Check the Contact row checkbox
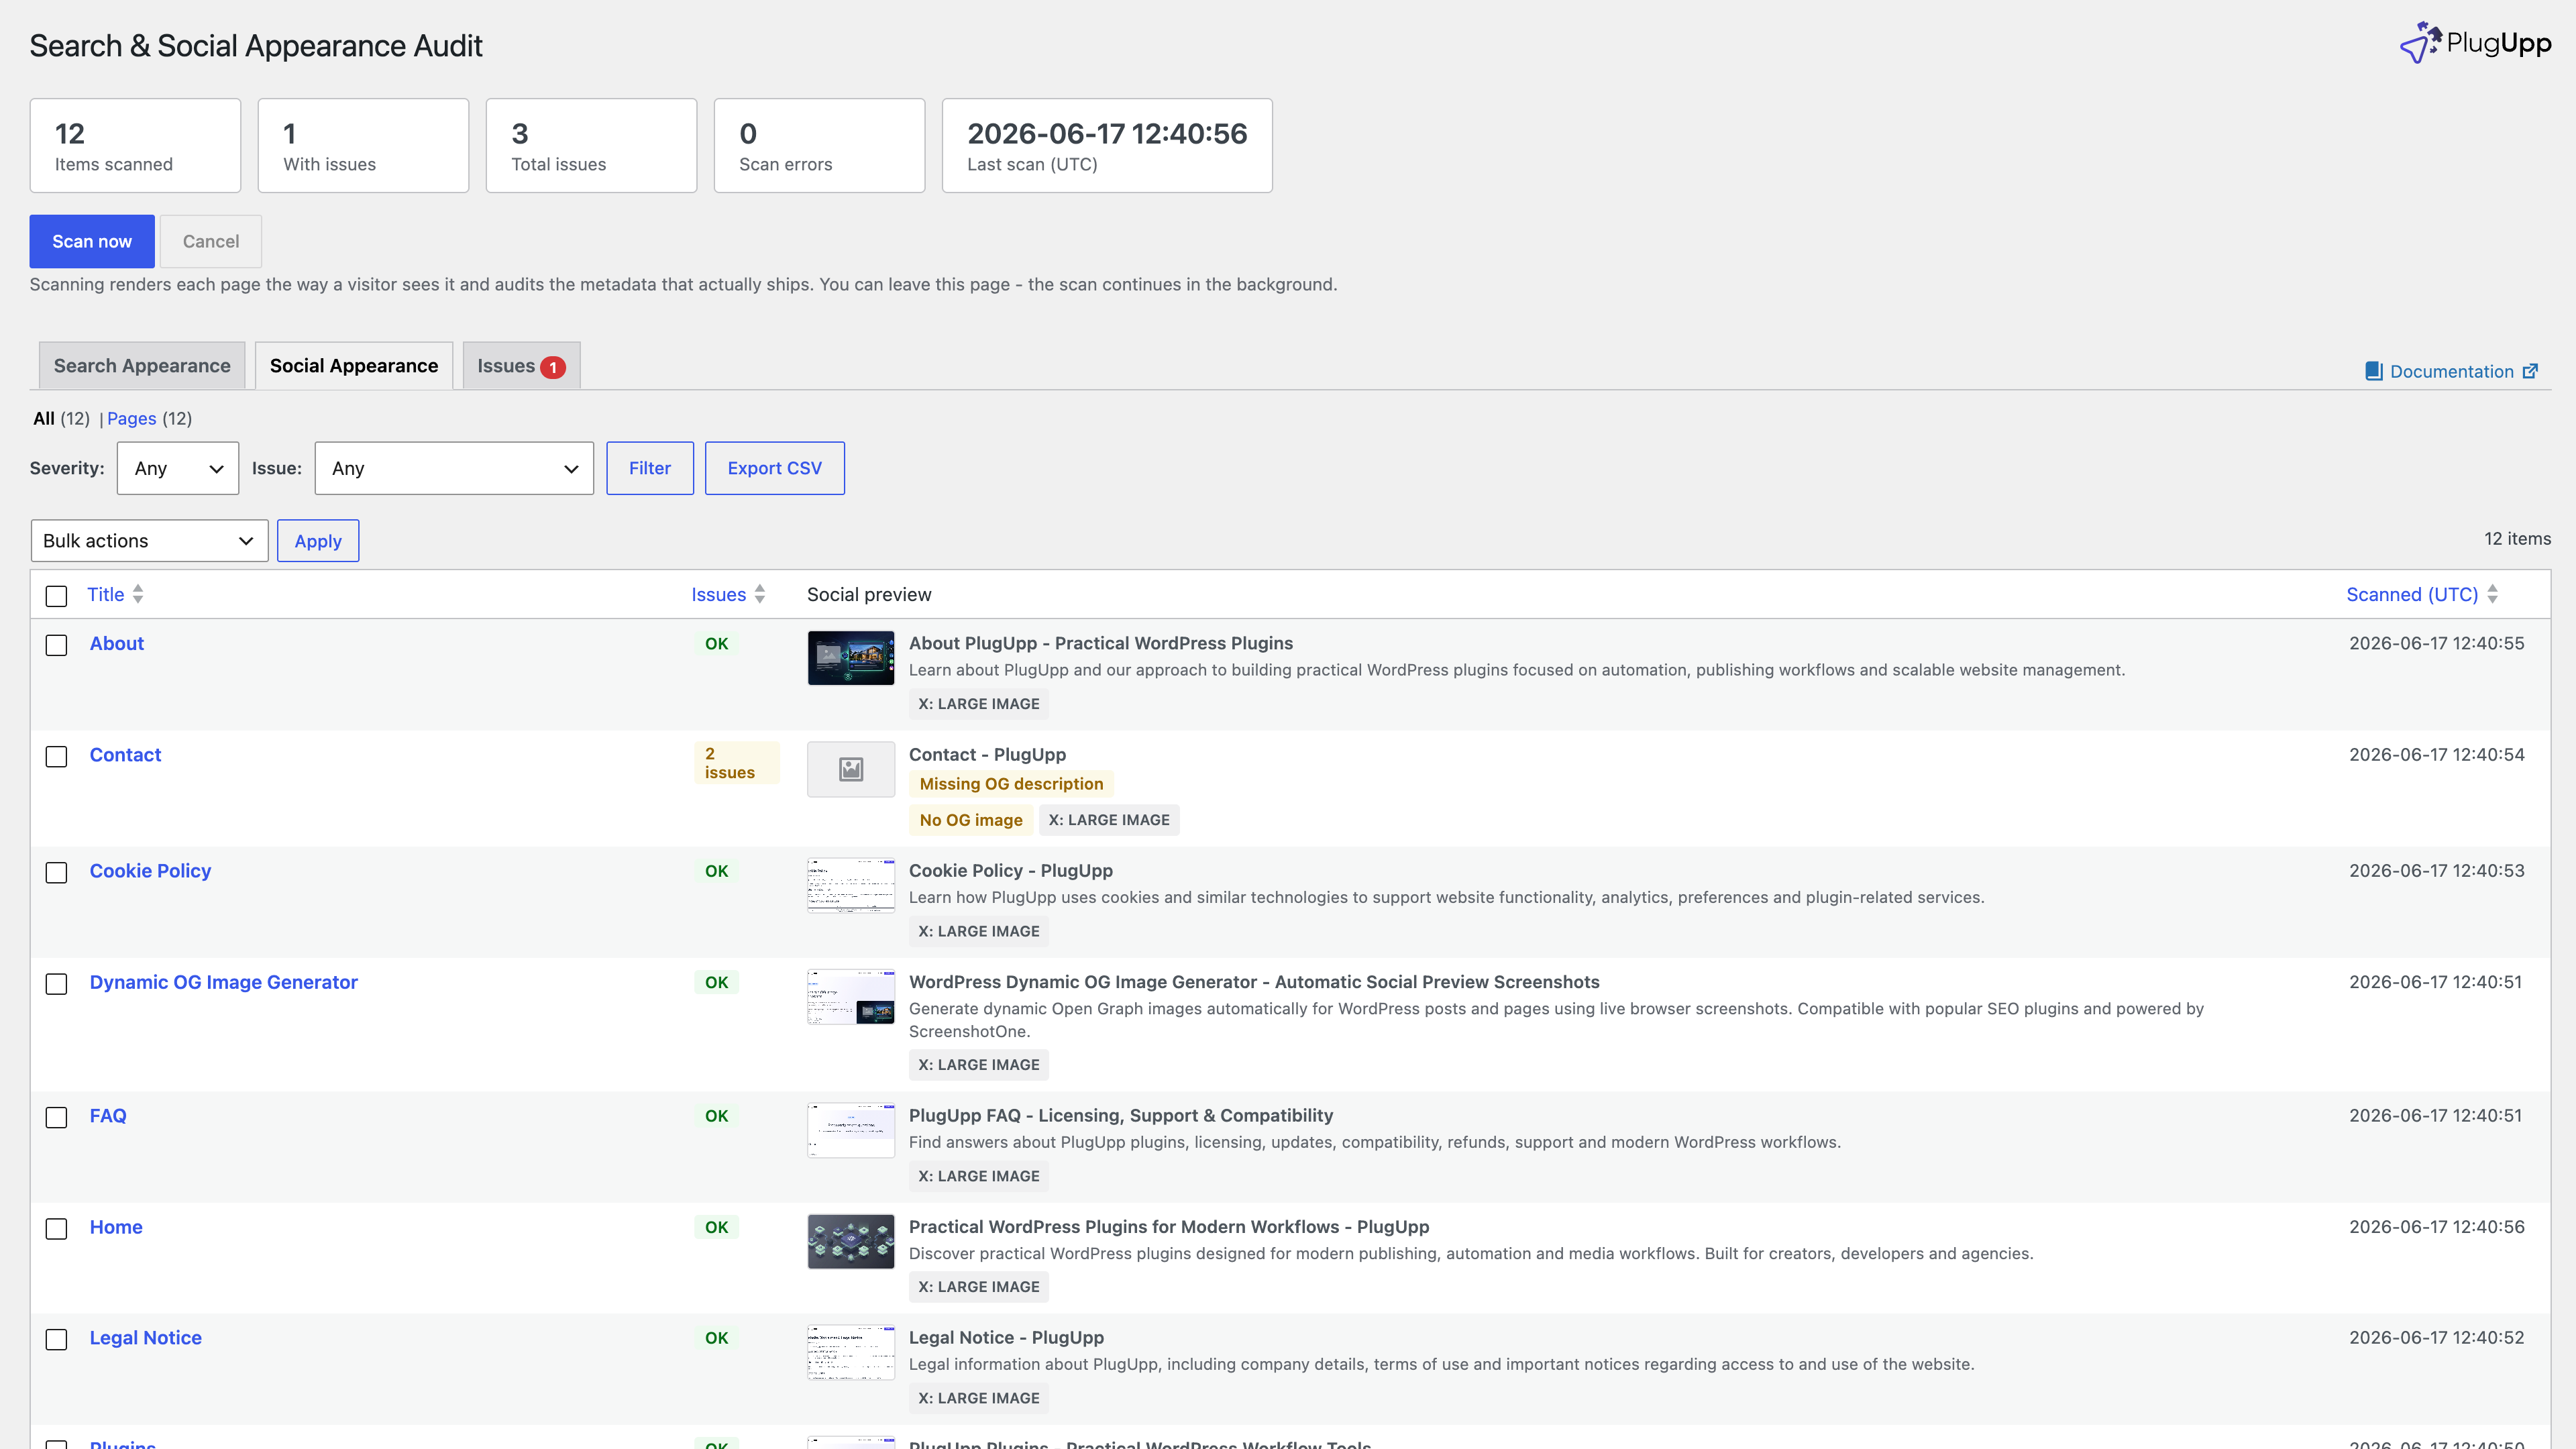This screenshot has width=2576, height=1449. (57, 756)
